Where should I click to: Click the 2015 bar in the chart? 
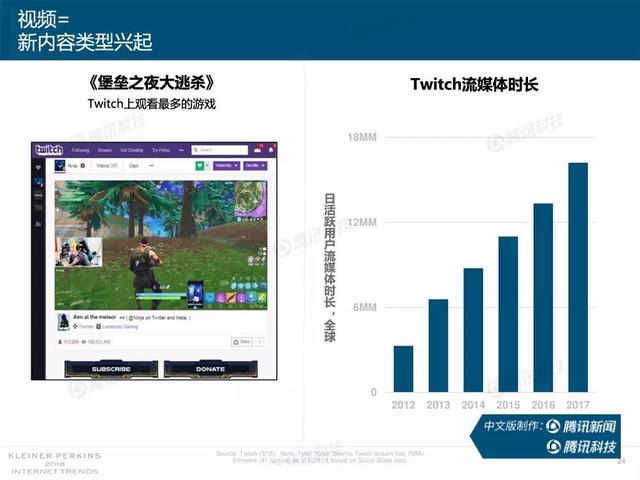pos(508,314)
